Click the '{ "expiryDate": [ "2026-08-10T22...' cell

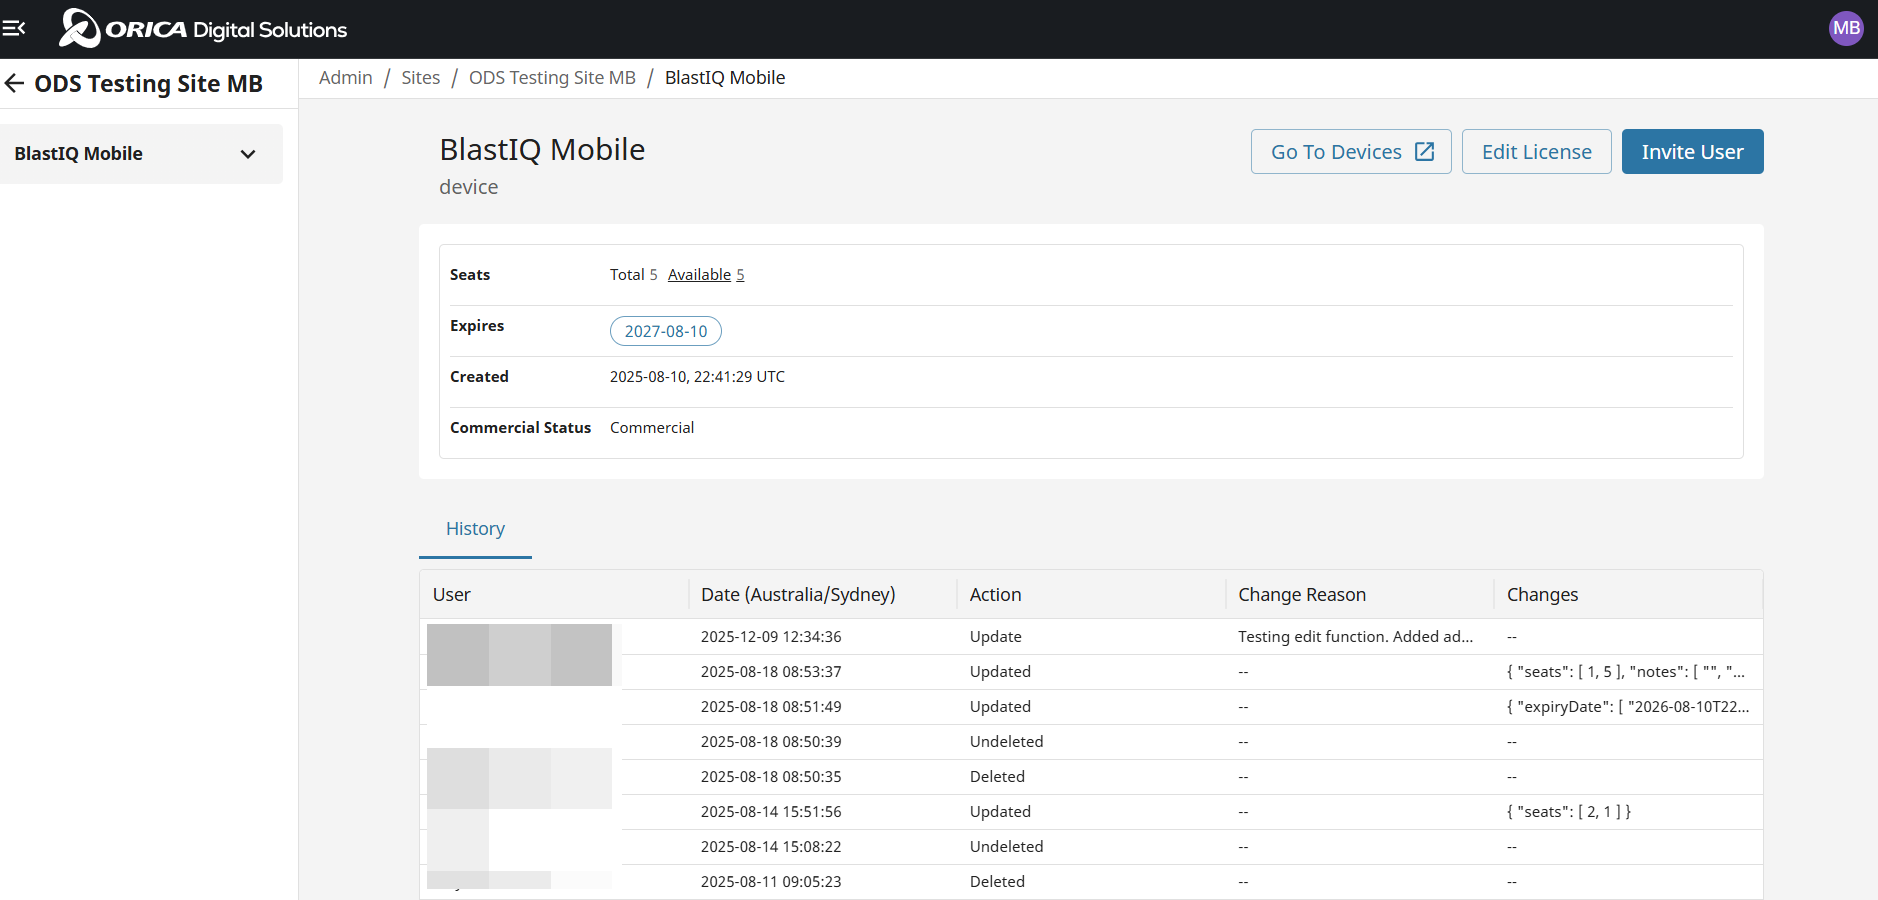[1628, 707]
